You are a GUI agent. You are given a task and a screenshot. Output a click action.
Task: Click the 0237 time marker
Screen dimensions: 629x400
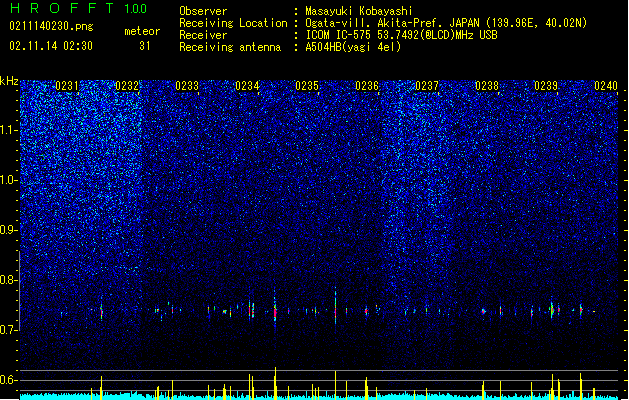click(427, 86)
